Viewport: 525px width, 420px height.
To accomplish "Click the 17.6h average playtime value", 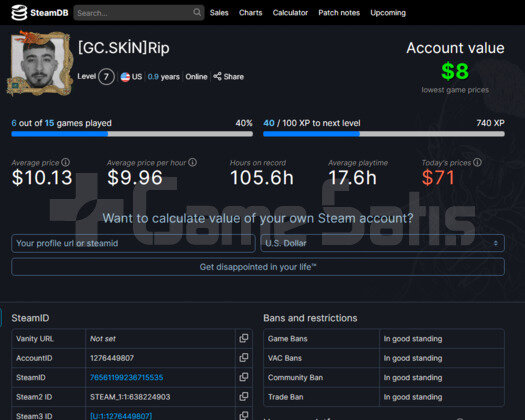I will [x=352, y=178].
